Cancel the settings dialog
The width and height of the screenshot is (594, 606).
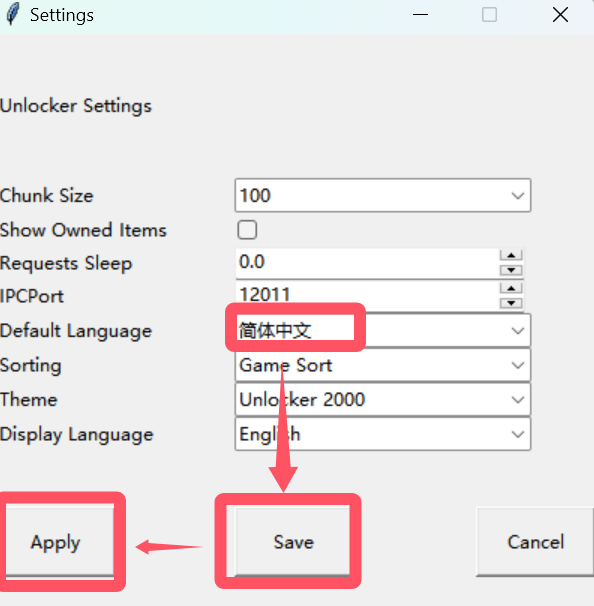pyautogui.click(x=535, y=541)
